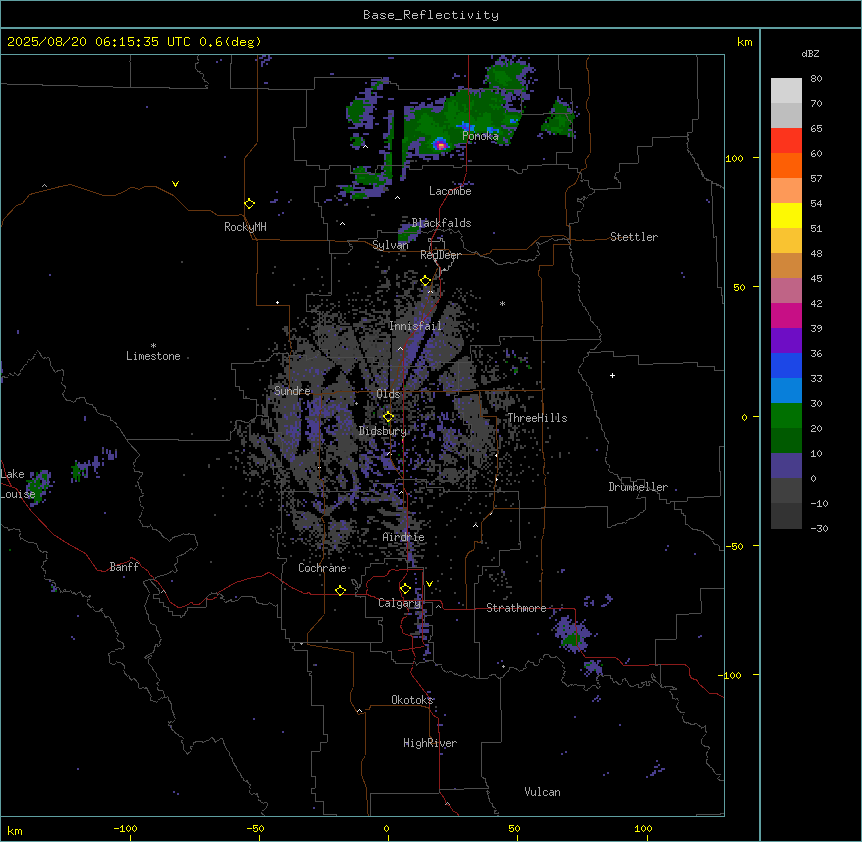
Task: Click the Ponoka city label
Action: click(480, 136)
